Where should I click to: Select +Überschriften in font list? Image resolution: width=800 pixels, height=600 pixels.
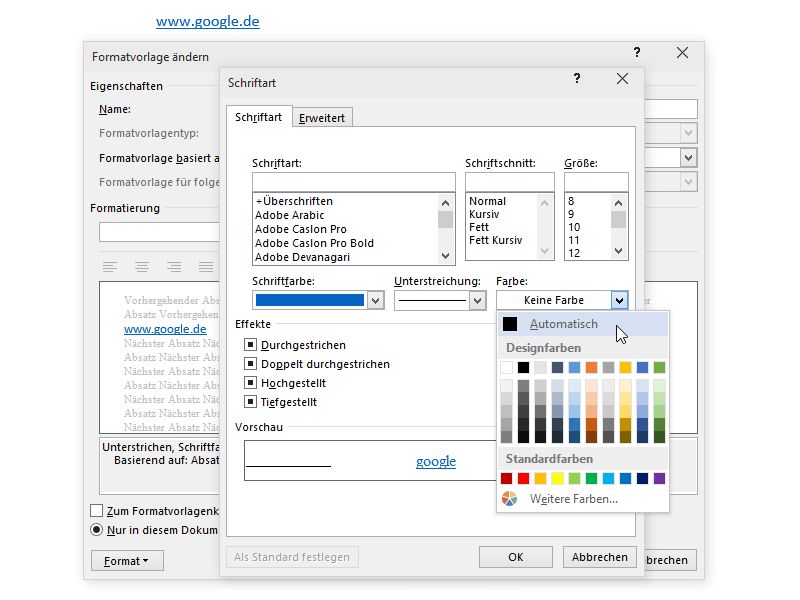(x=294, y=201)
